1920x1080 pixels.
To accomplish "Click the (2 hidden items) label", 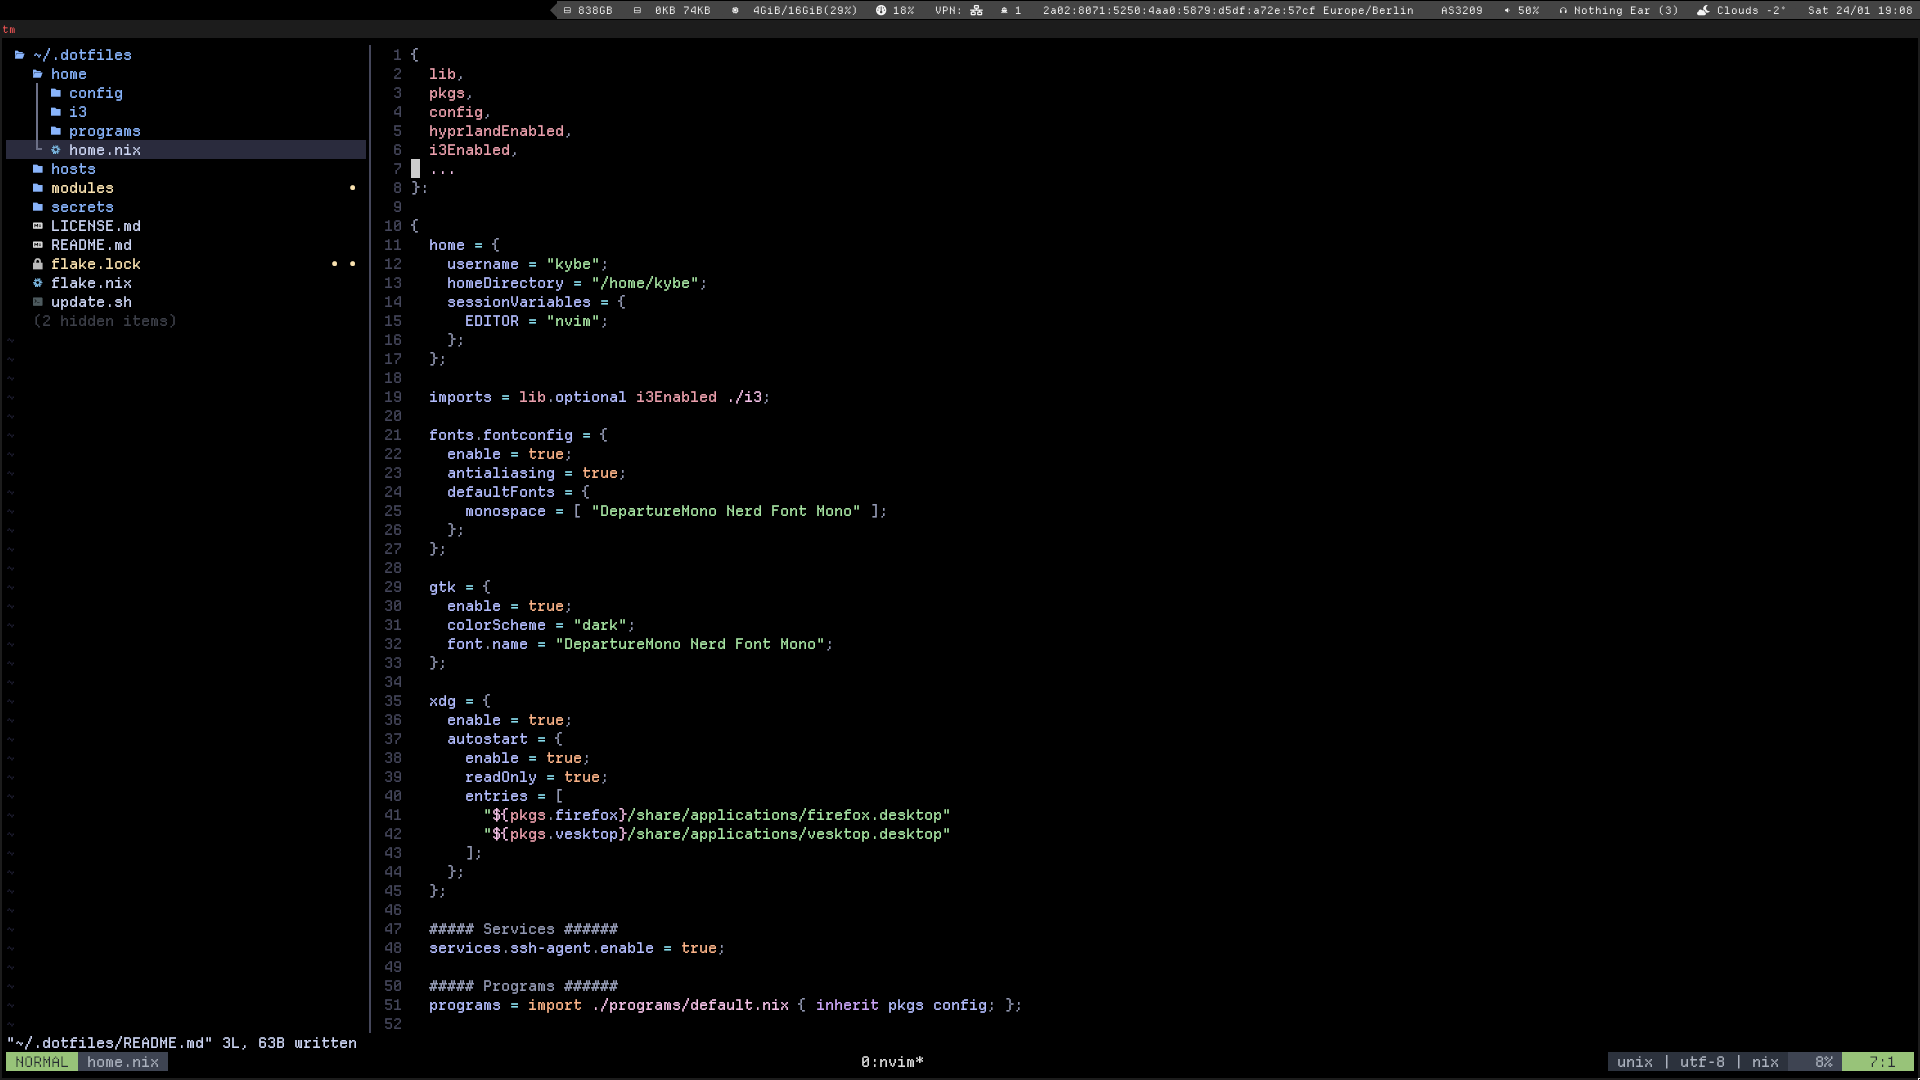I will coord(104,321).
